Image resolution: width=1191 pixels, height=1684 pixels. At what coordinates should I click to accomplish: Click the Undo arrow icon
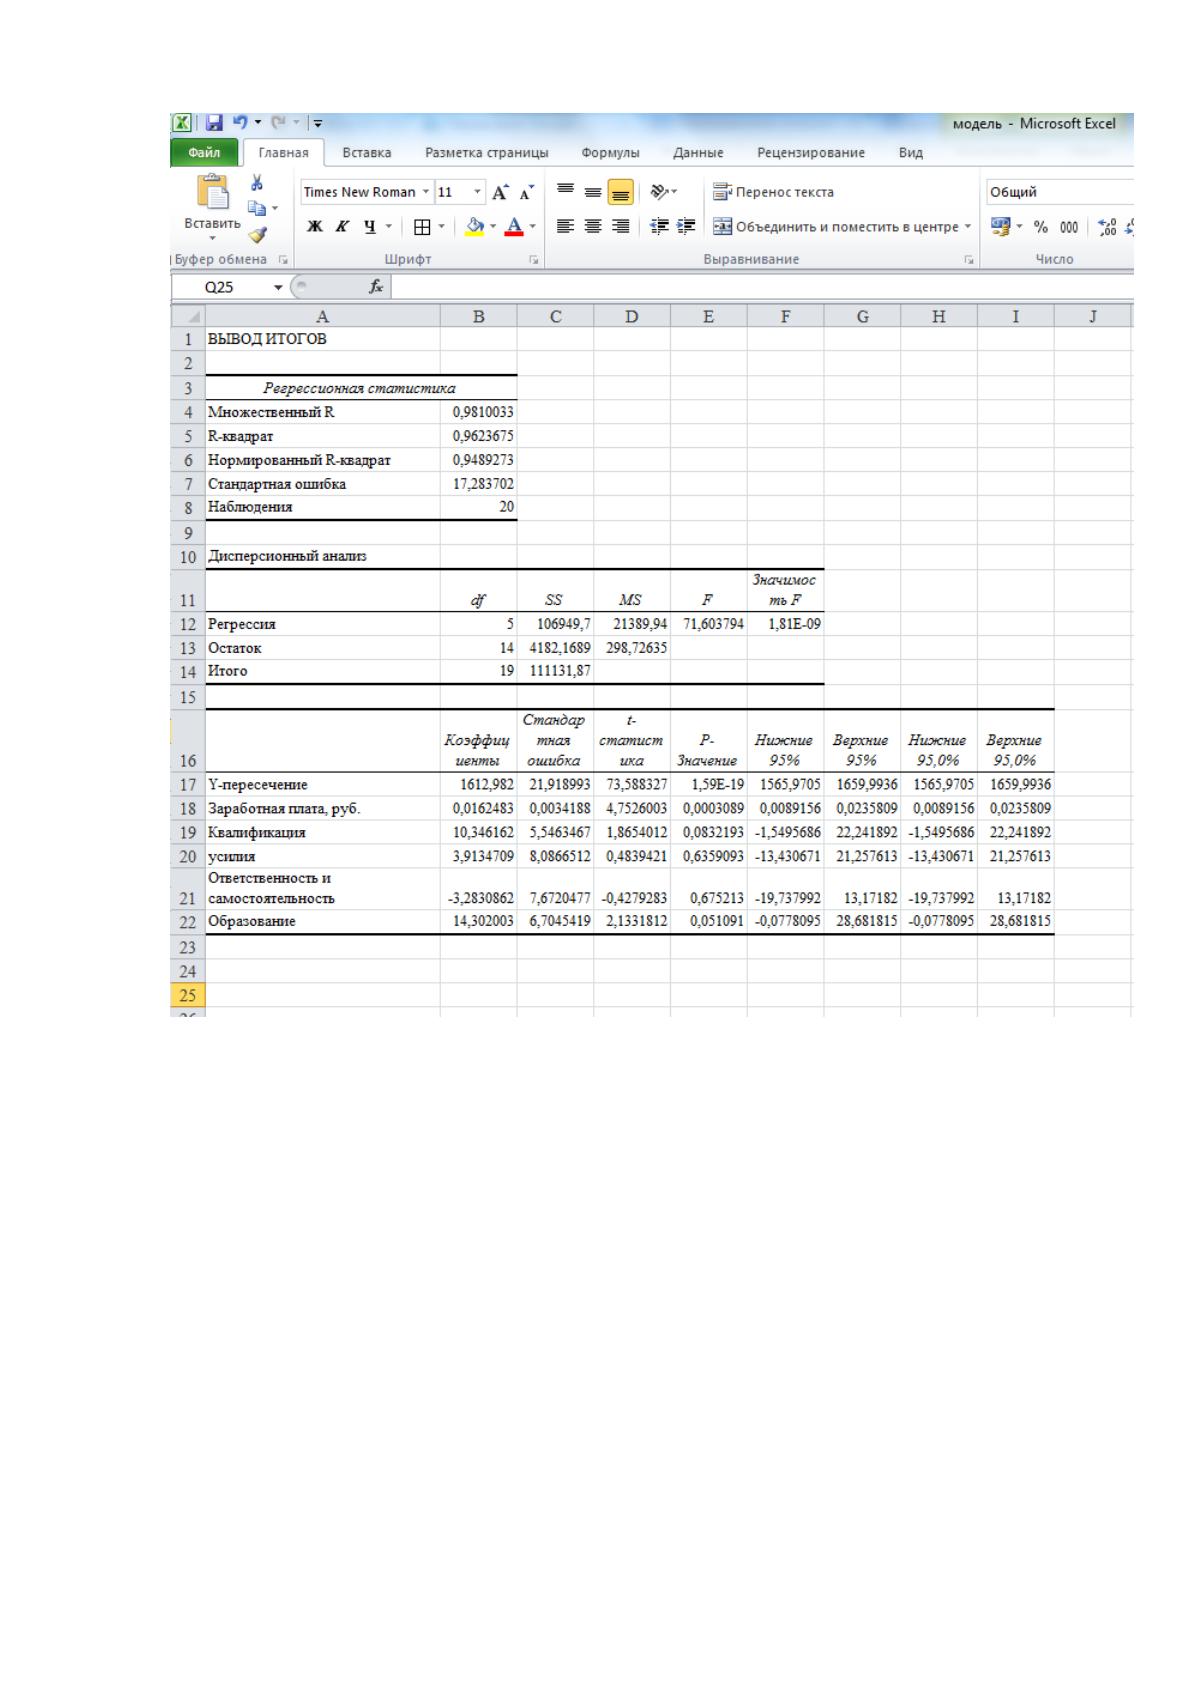point(240,123)
